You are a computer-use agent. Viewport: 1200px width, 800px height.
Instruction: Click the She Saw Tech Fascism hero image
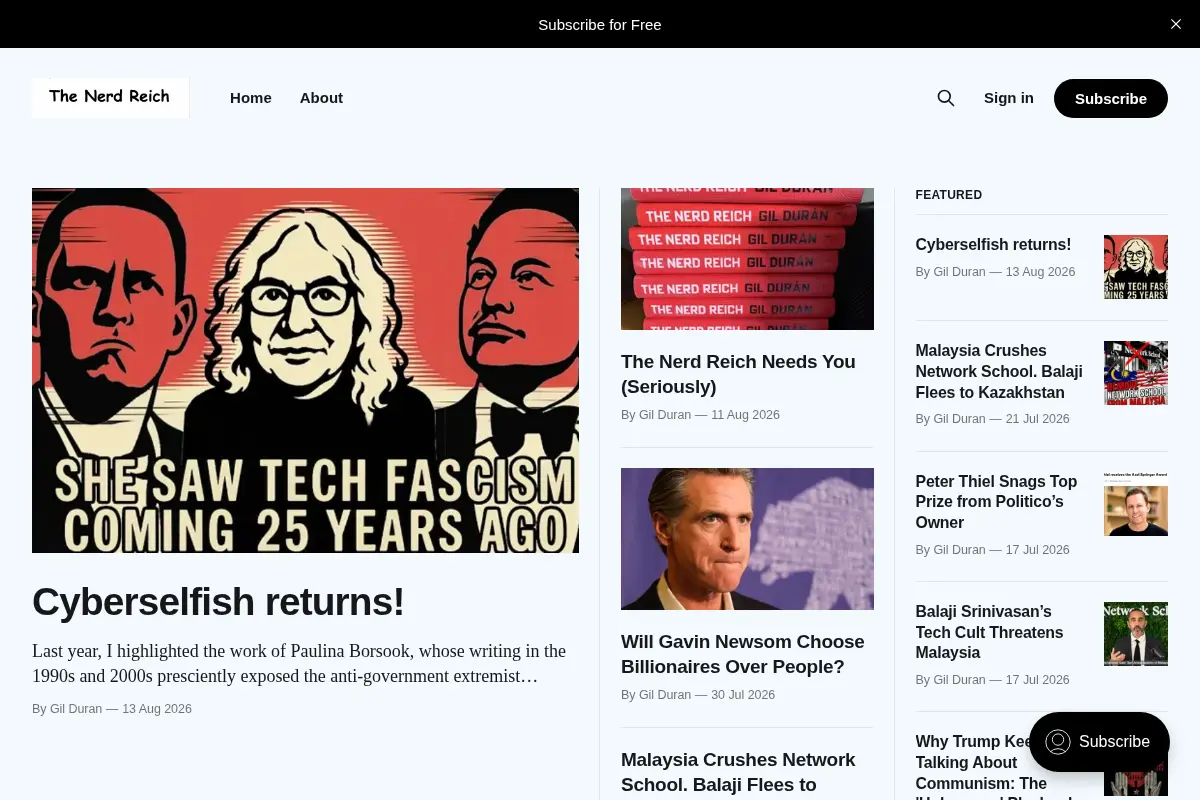click(305, 370)
